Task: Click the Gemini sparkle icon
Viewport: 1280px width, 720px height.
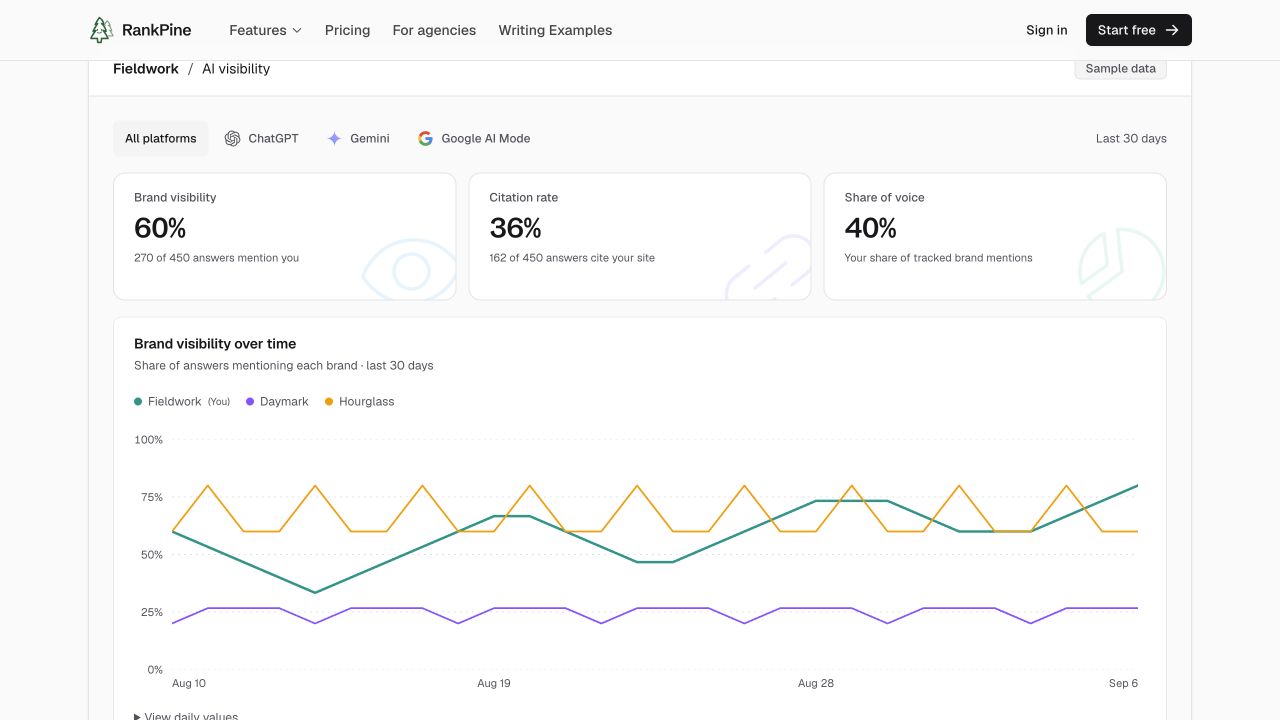Action: point(334,139)
